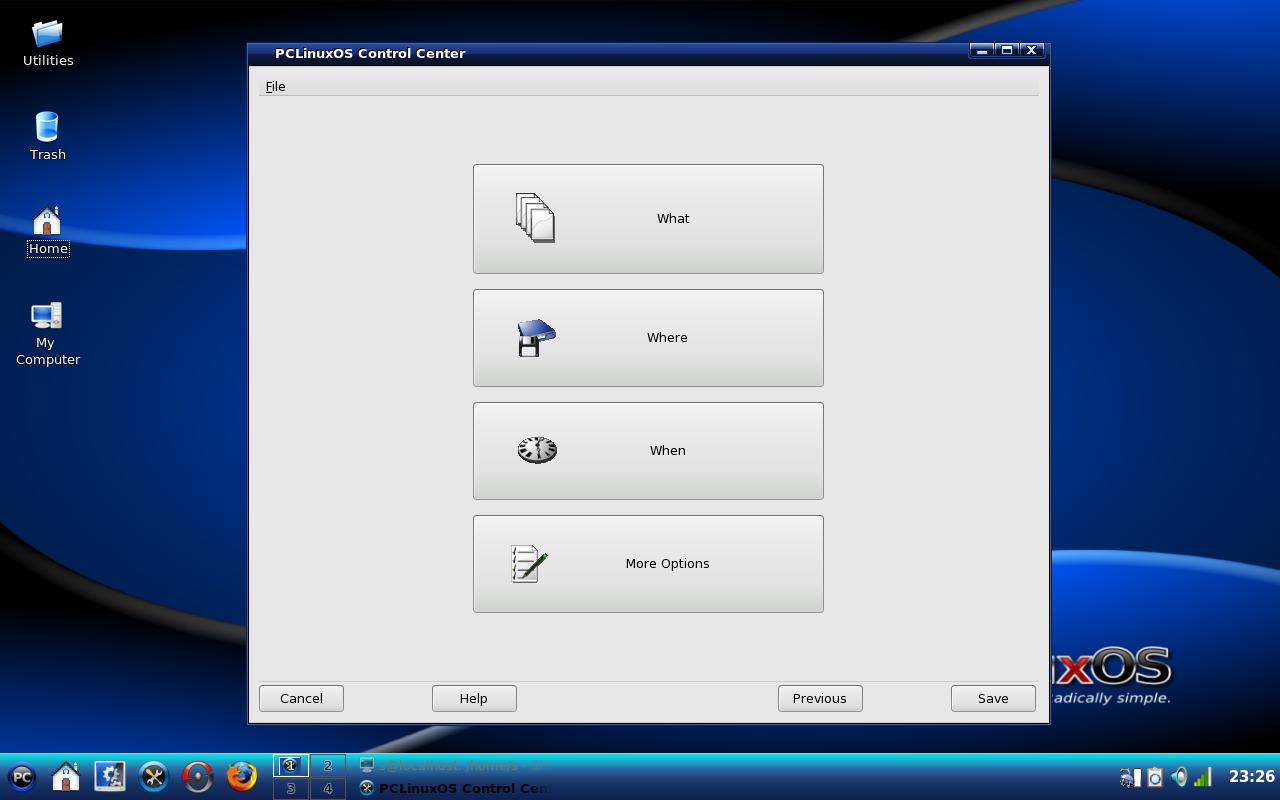The image size is (1280, 800).
Task: Launch Firefox from the panel
Action: pos(242,777)
